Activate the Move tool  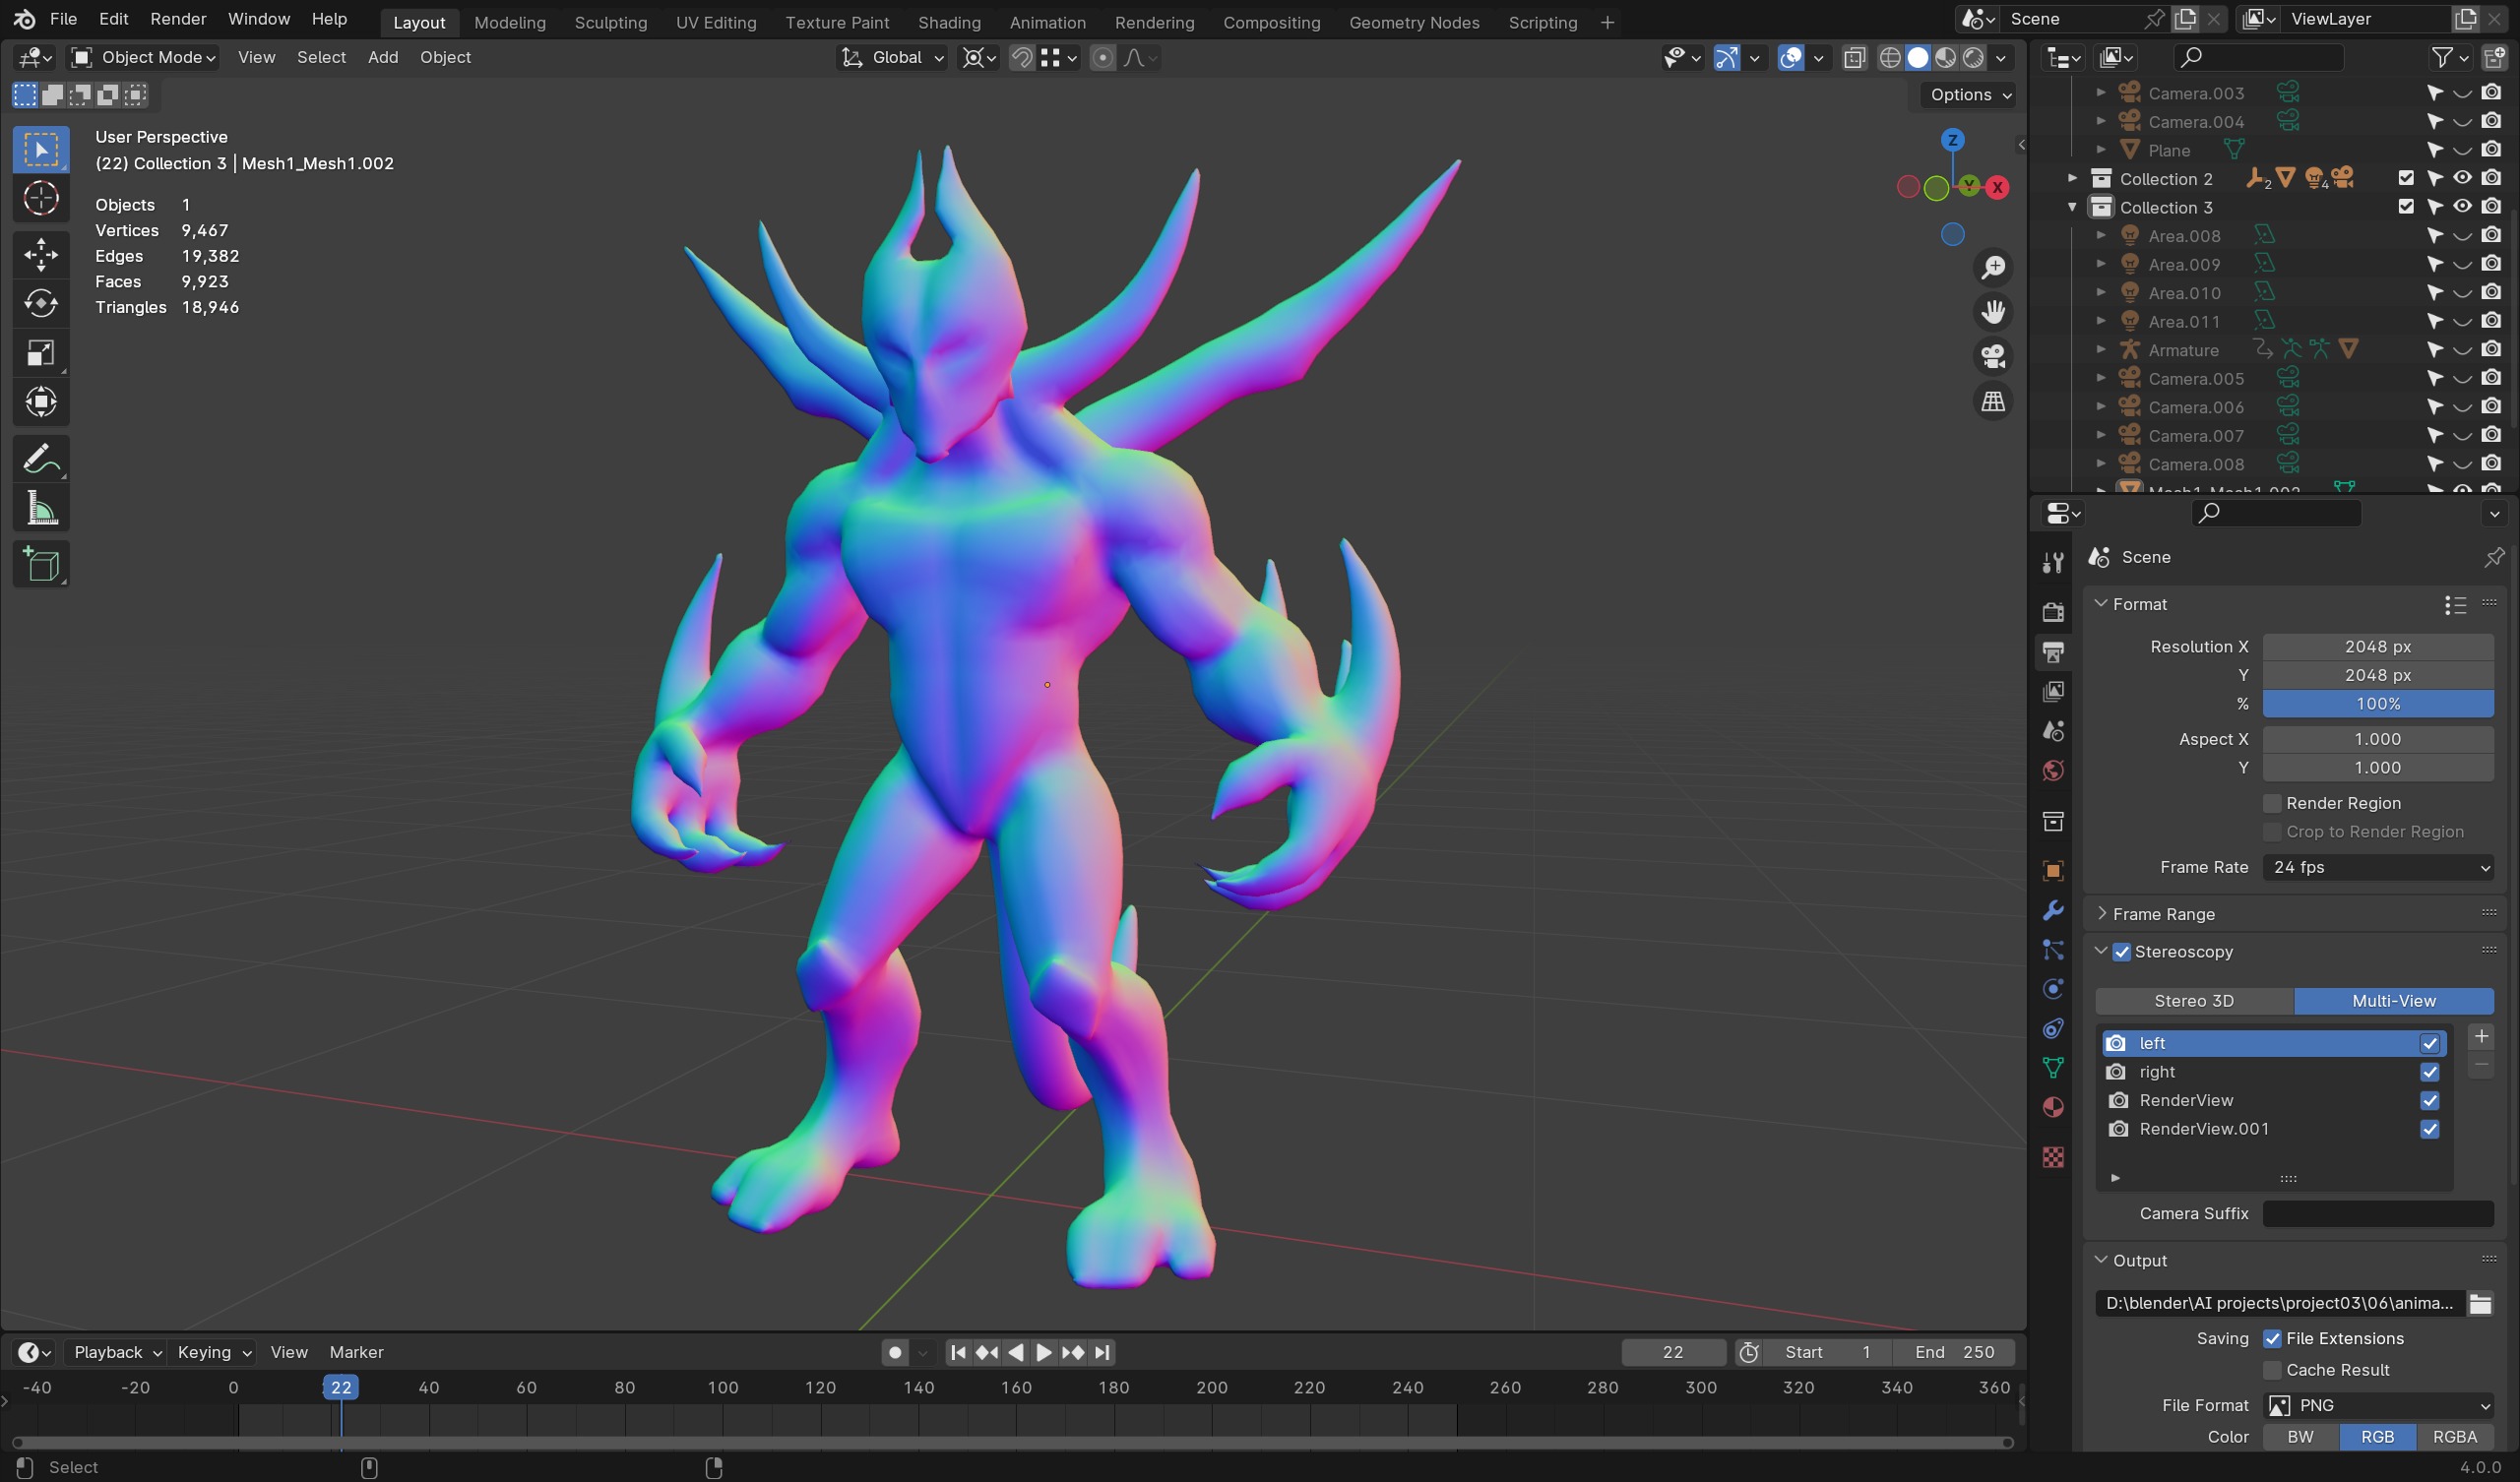[x=41, y=254]
